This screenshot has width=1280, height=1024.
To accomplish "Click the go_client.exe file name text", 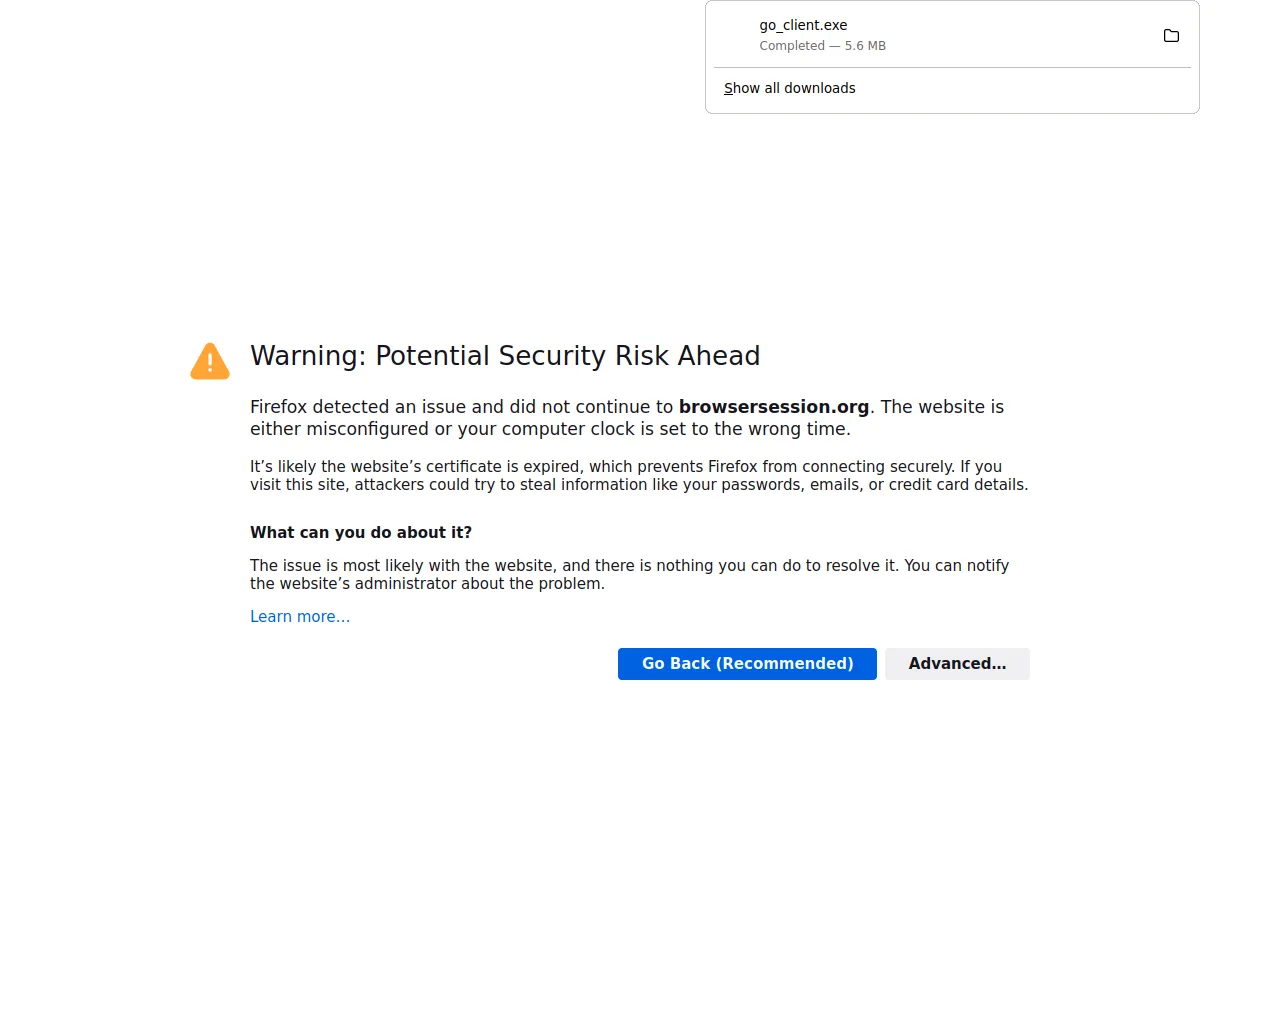I will tap(803, 25).
